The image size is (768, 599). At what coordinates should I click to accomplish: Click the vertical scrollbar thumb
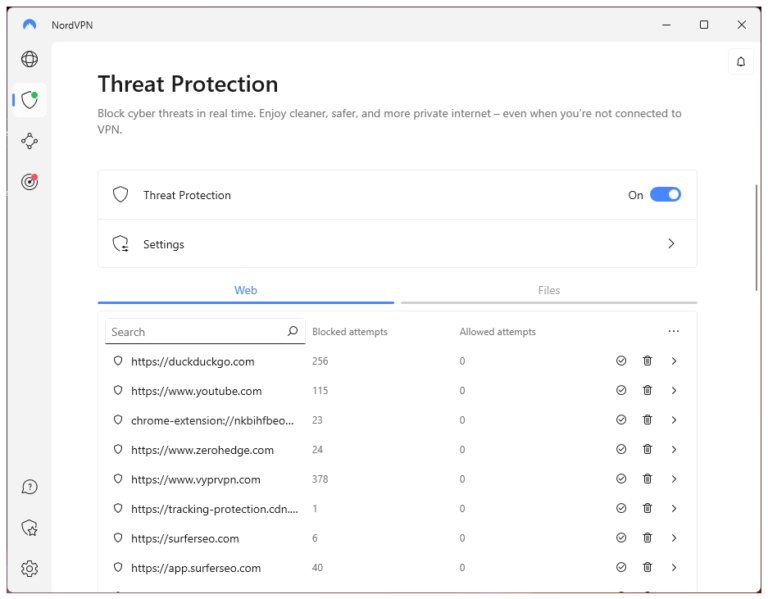coord(757,238)
